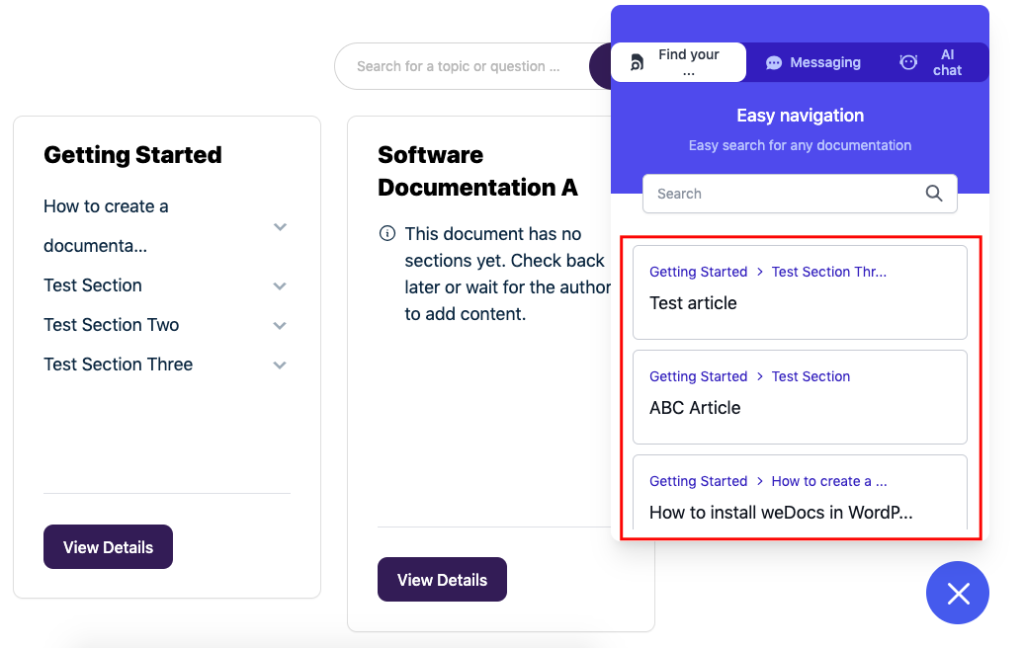Click View Details under Software Documentation A
Viewport: 1024px width, 648px height.
click(442, 579)
